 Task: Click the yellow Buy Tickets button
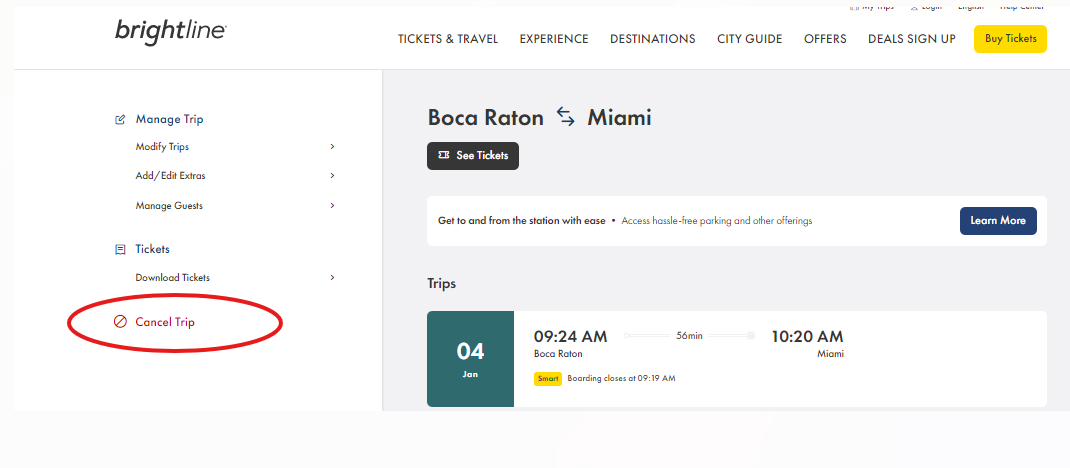tap(1010, 39)
